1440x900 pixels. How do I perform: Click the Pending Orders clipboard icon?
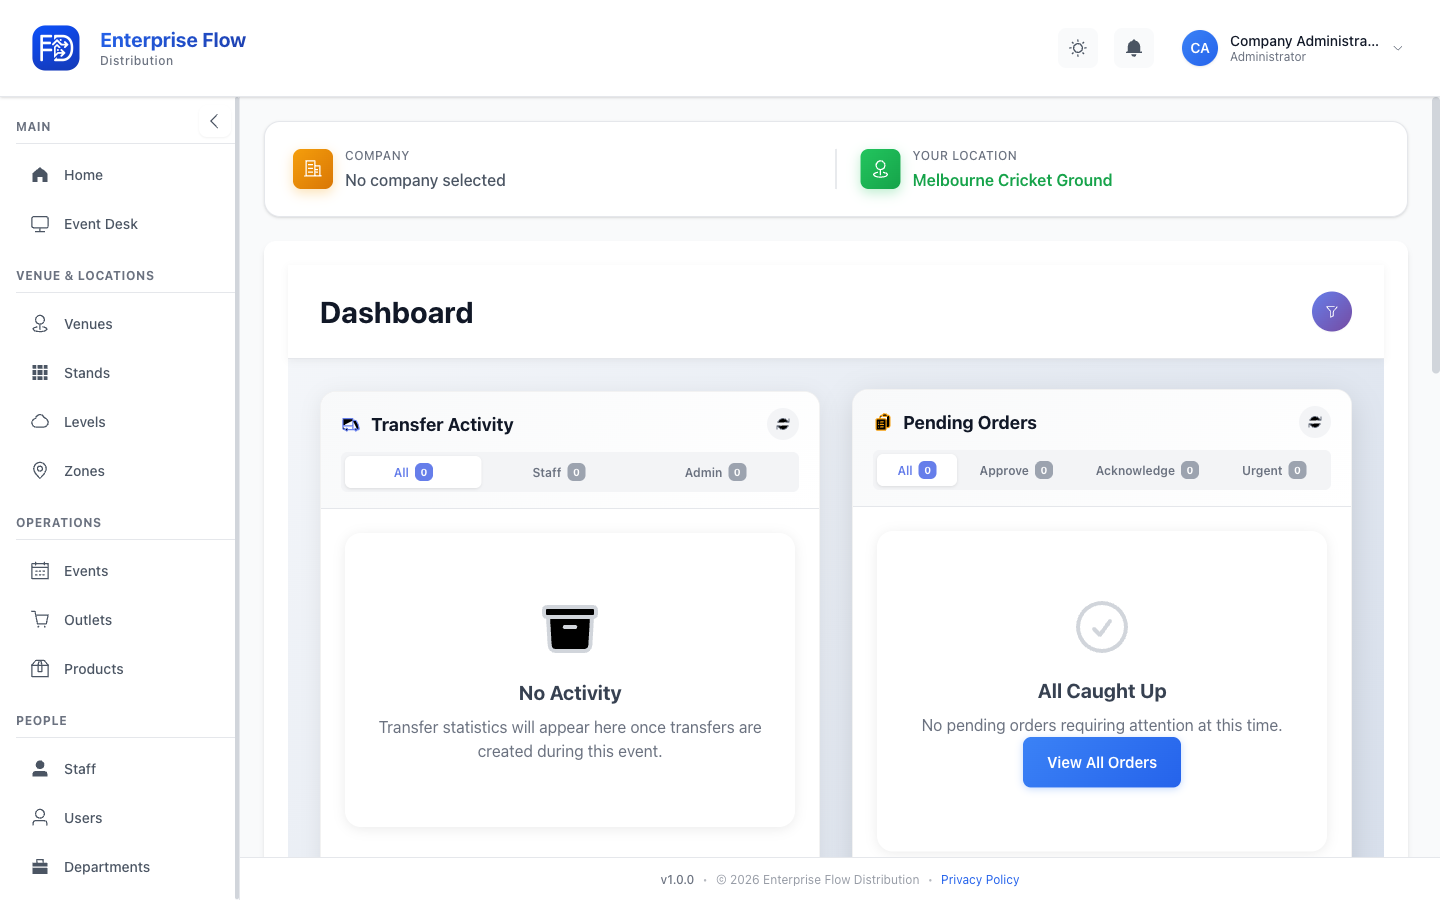click(x=883, y=423)
